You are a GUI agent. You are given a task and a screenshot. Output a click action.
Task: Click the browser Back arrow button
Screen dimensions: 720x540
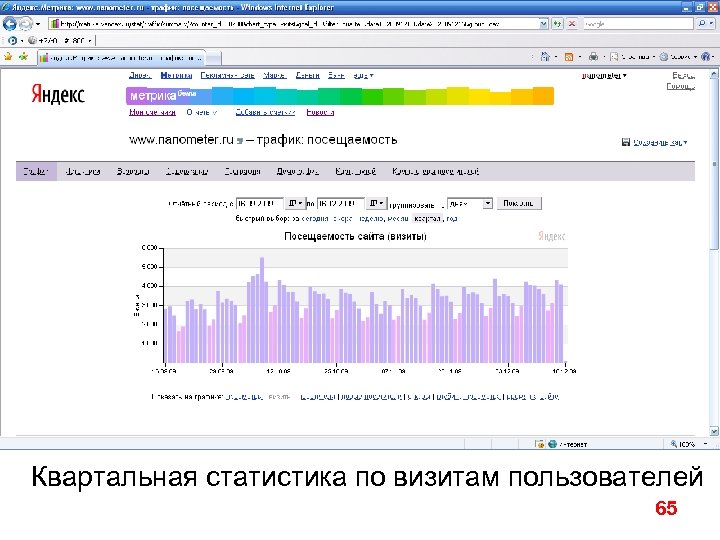(10, 23)
